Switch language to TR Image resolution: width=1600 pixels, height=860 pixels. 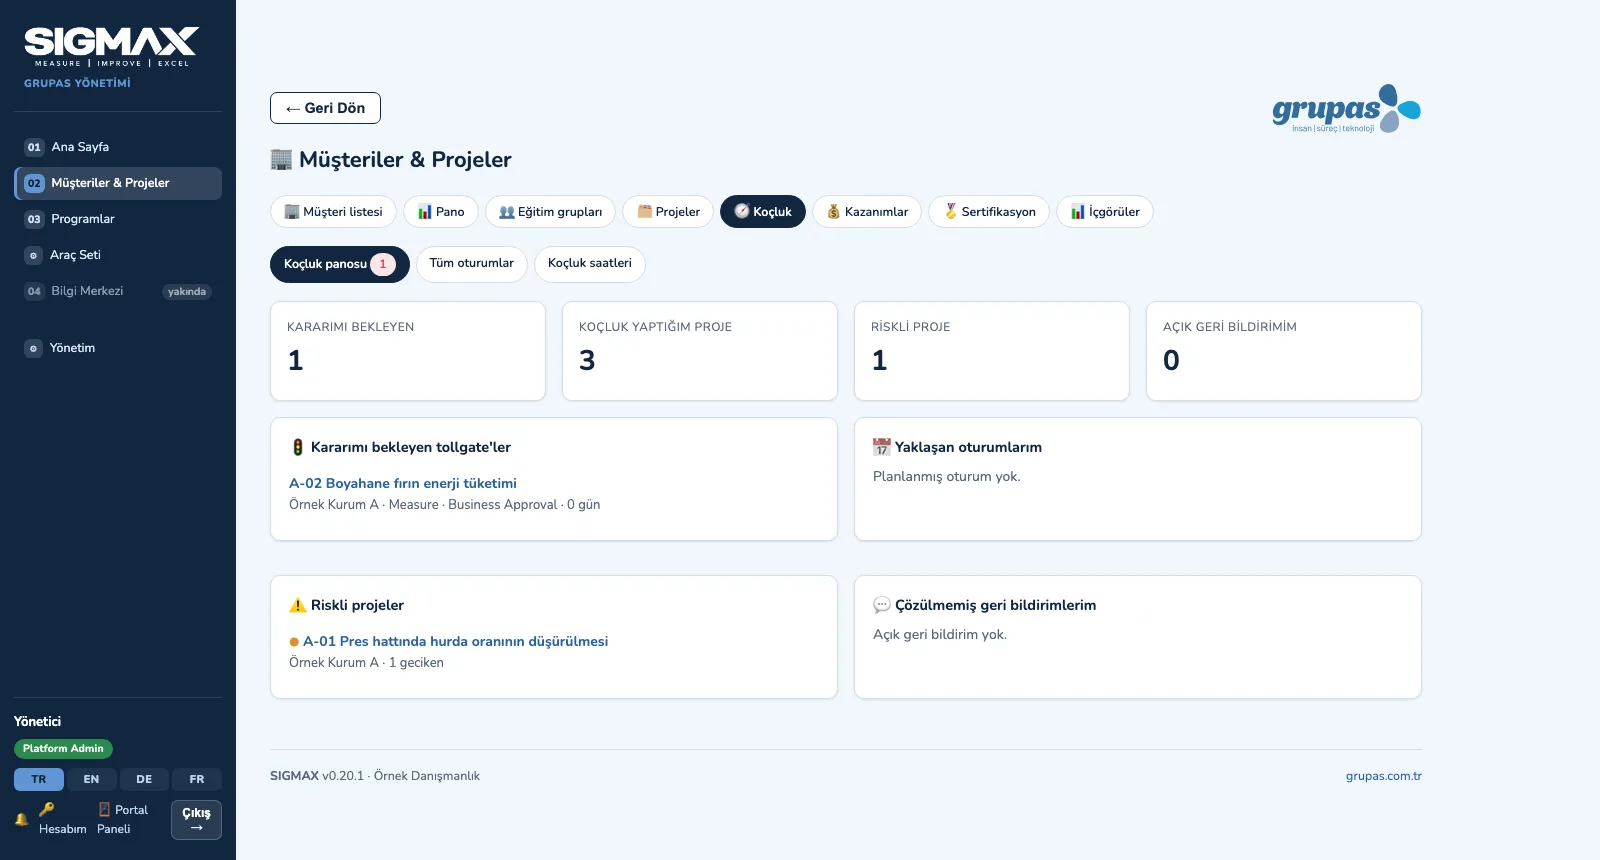(x=39, y=779)
